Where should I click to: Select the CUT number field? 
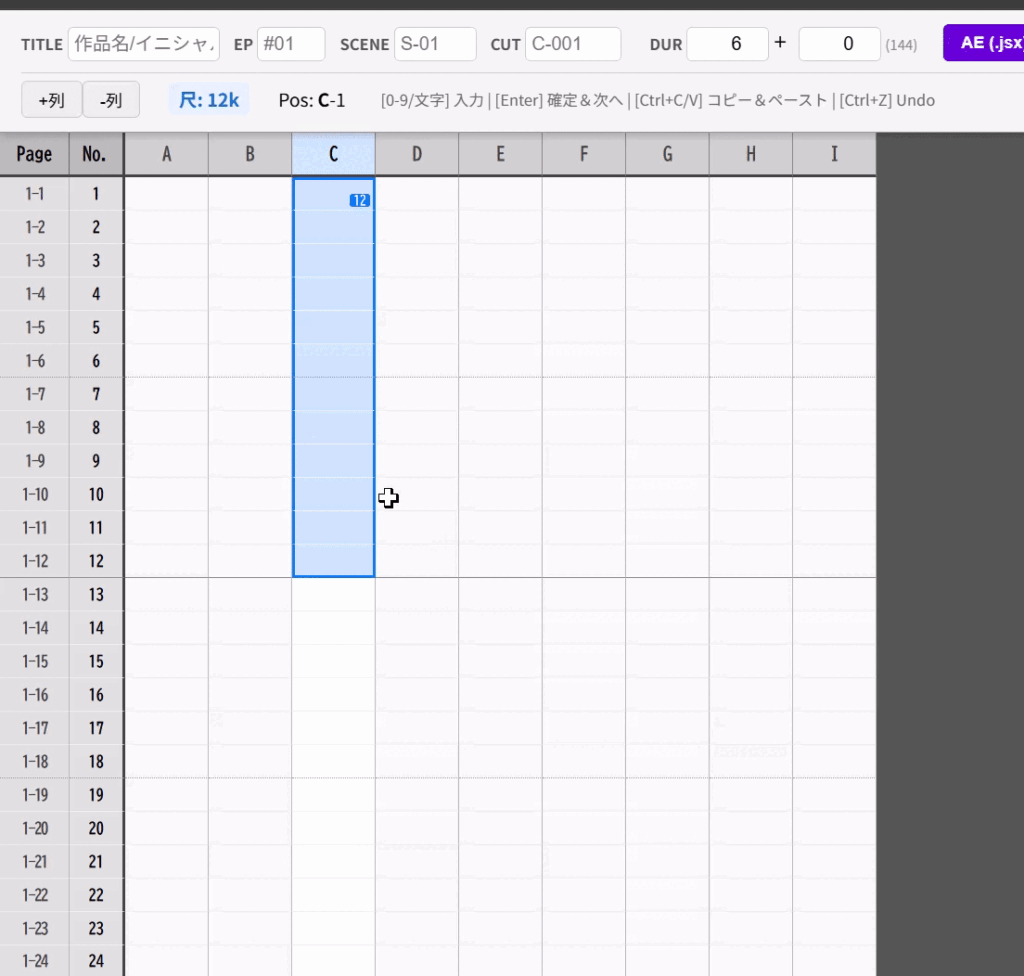pyautogui.click(x=573, y=44)
